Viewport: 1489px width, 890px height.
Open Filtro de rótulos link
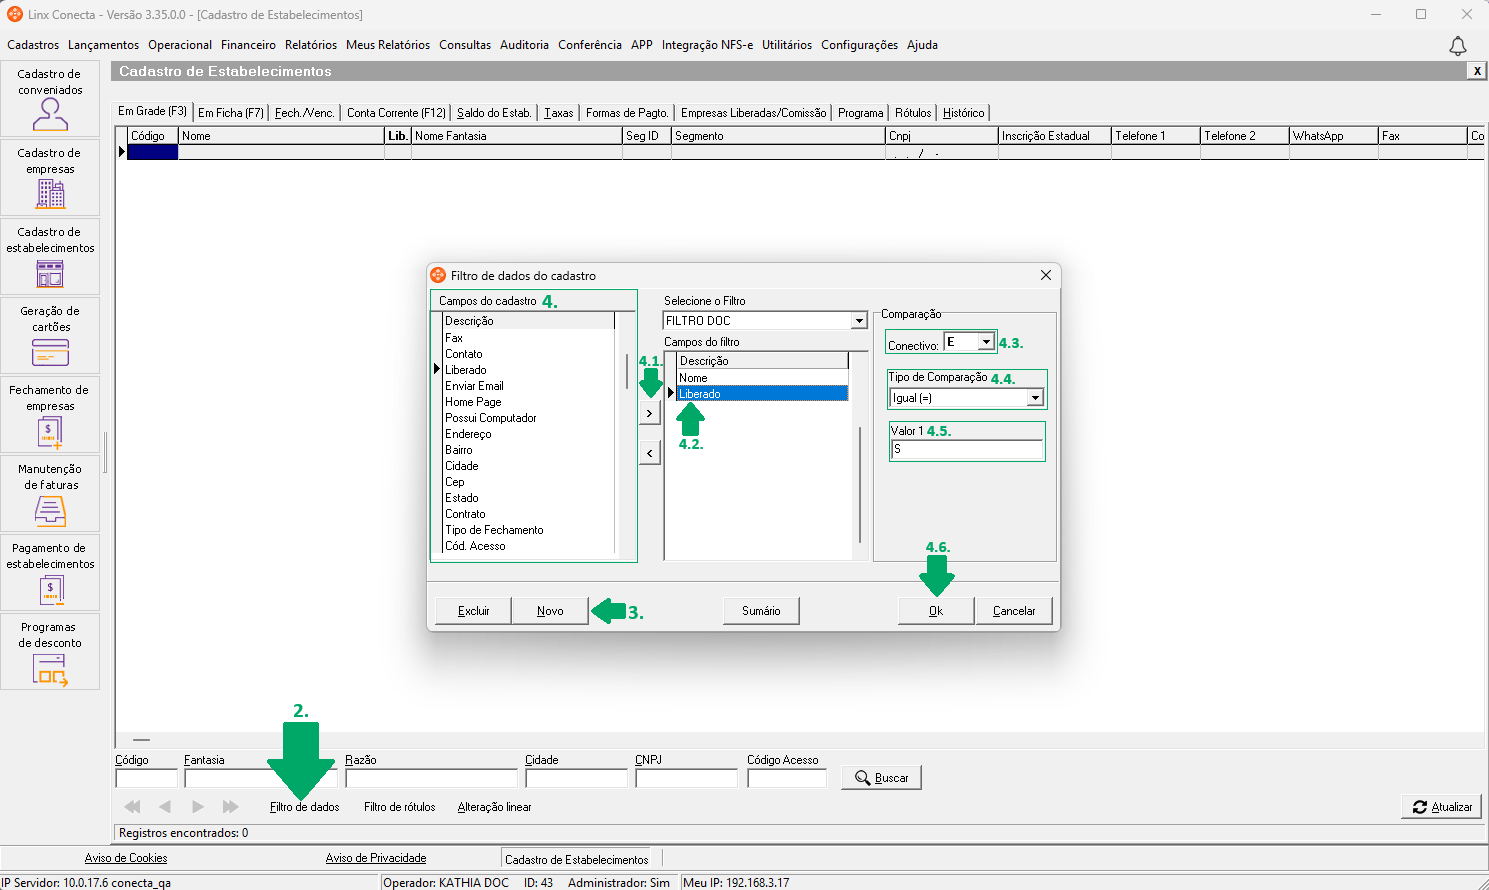pos(400,807)
